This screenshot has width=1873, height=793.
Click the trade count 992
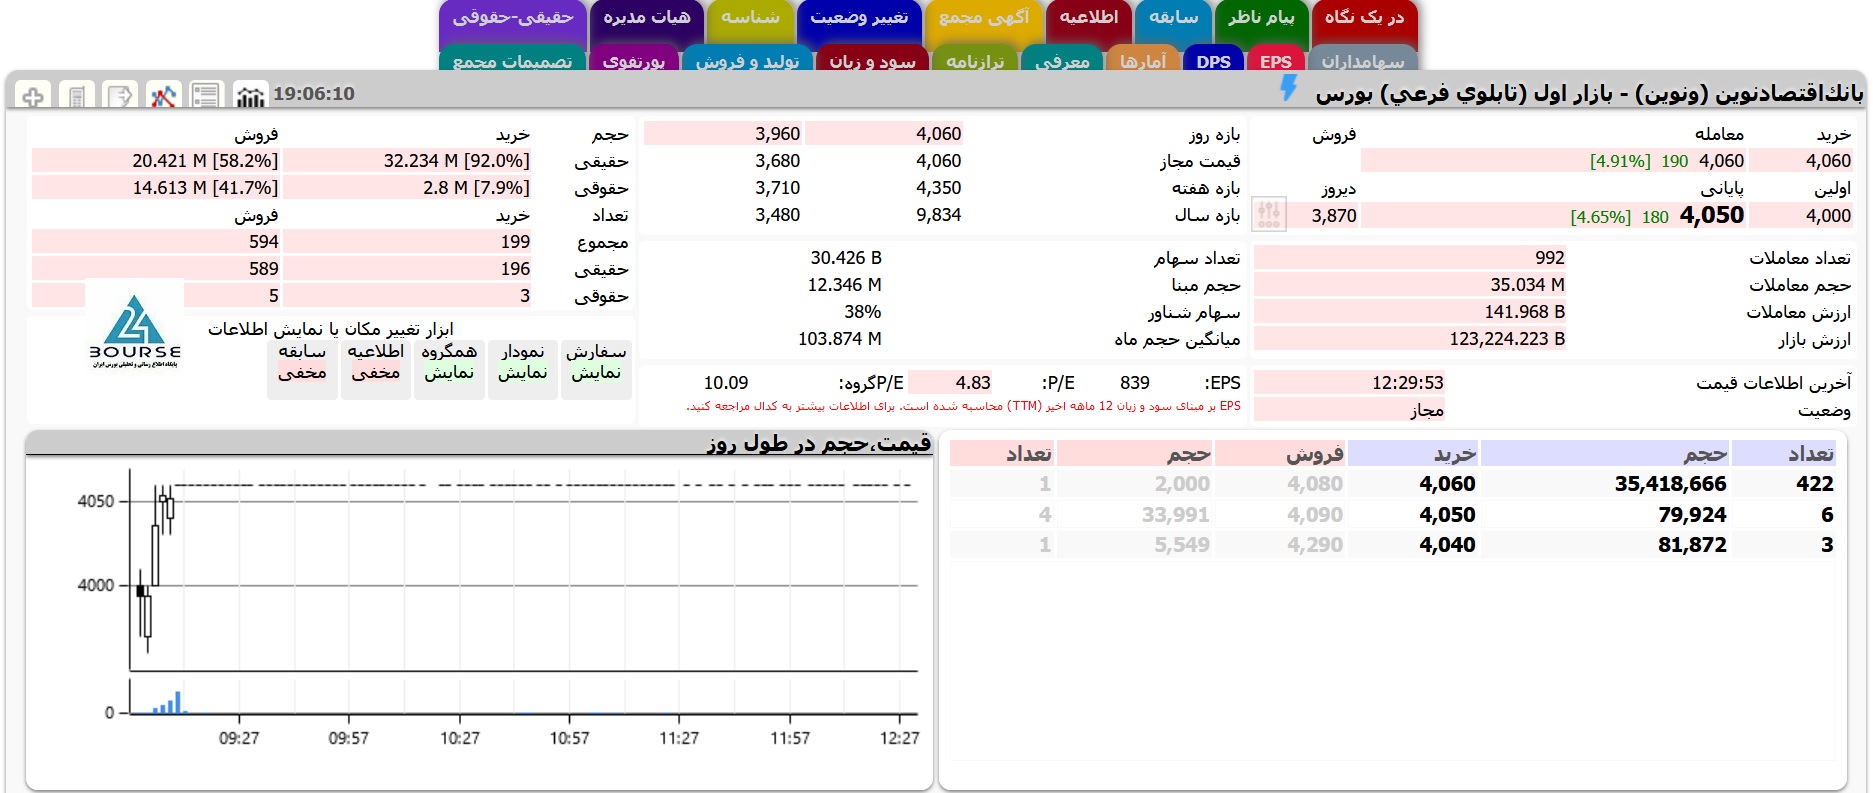[x=1550, y=258]
